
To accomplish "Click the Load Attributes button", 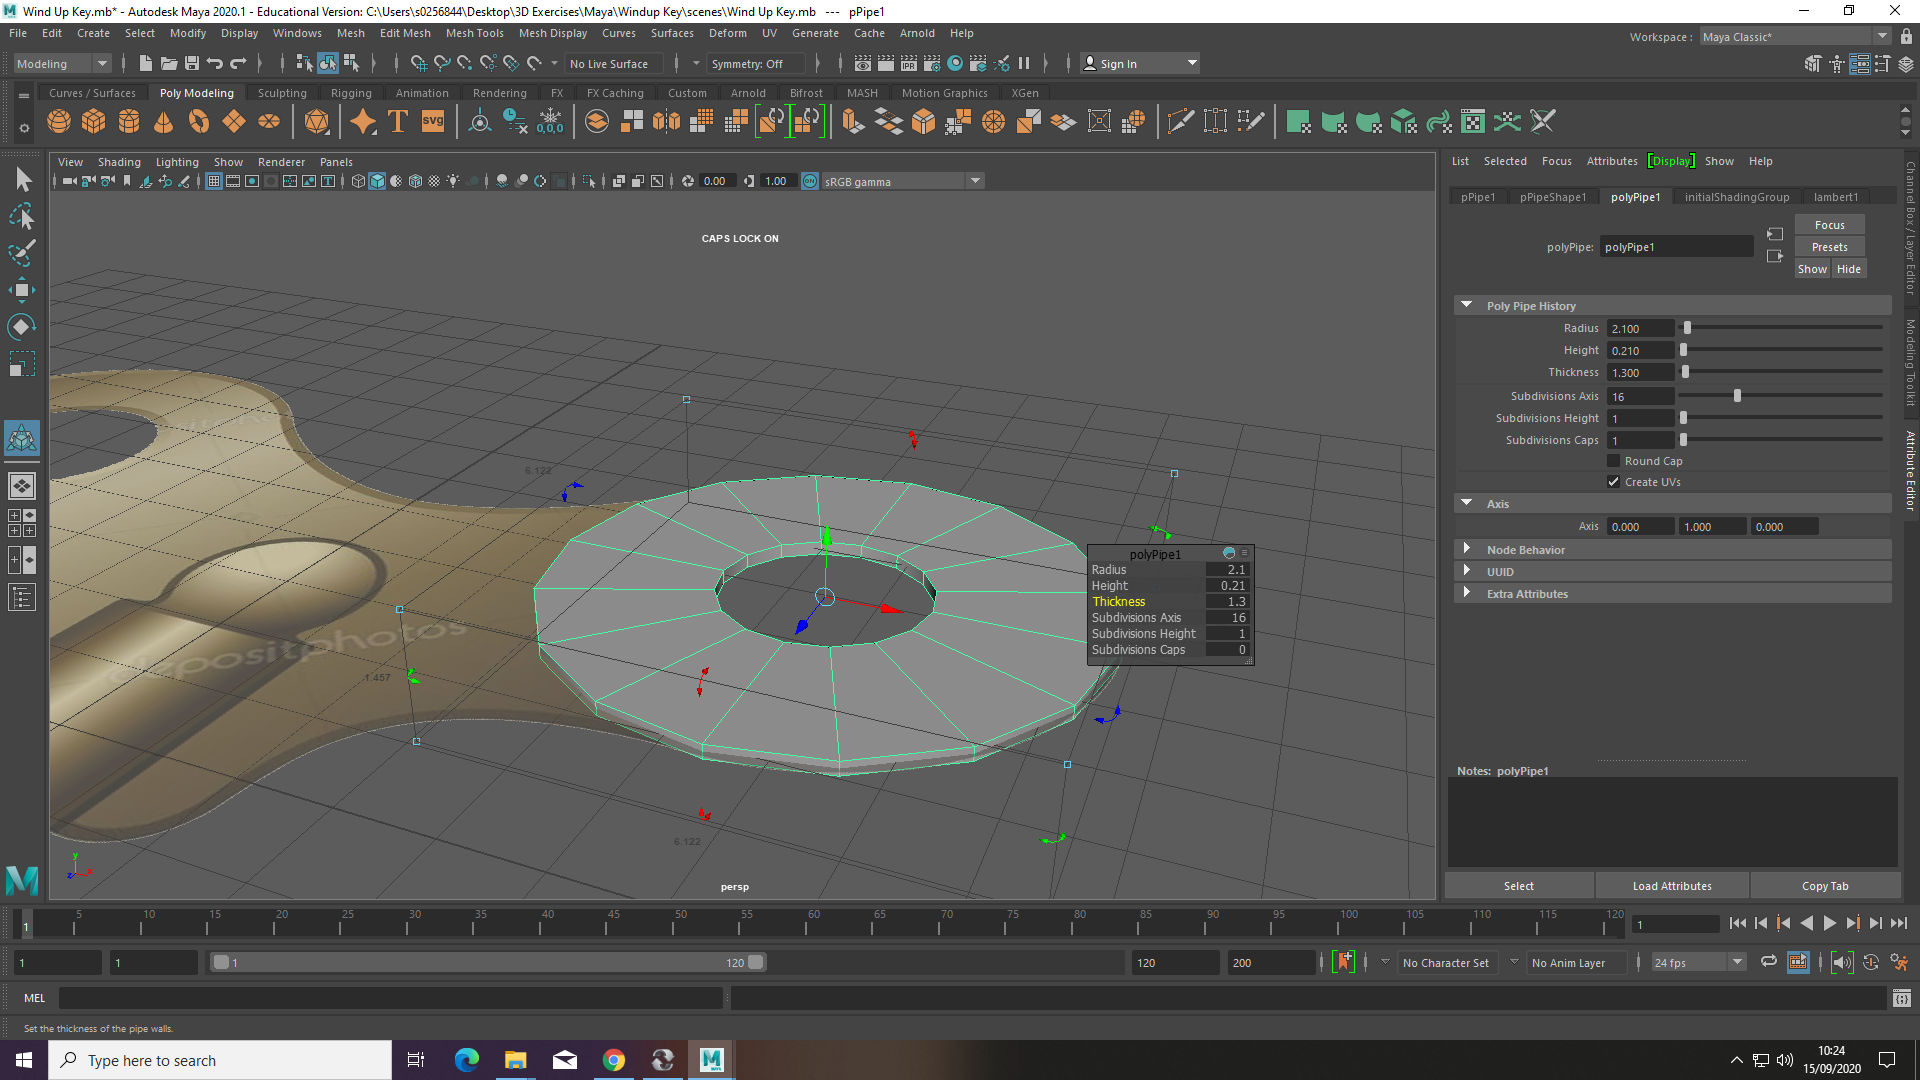I will click(x=1672, y=886).
